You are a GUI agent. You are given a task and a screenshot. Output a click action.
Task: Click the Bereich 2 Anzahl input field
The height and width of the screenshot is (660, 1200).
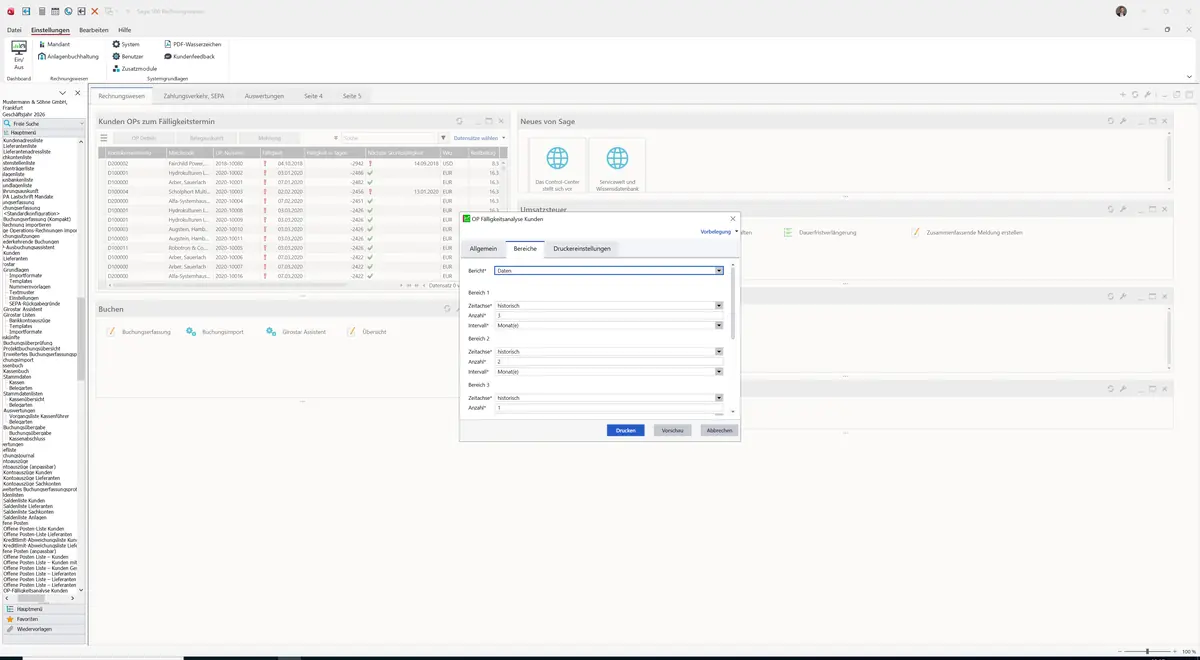click(608, 361)
